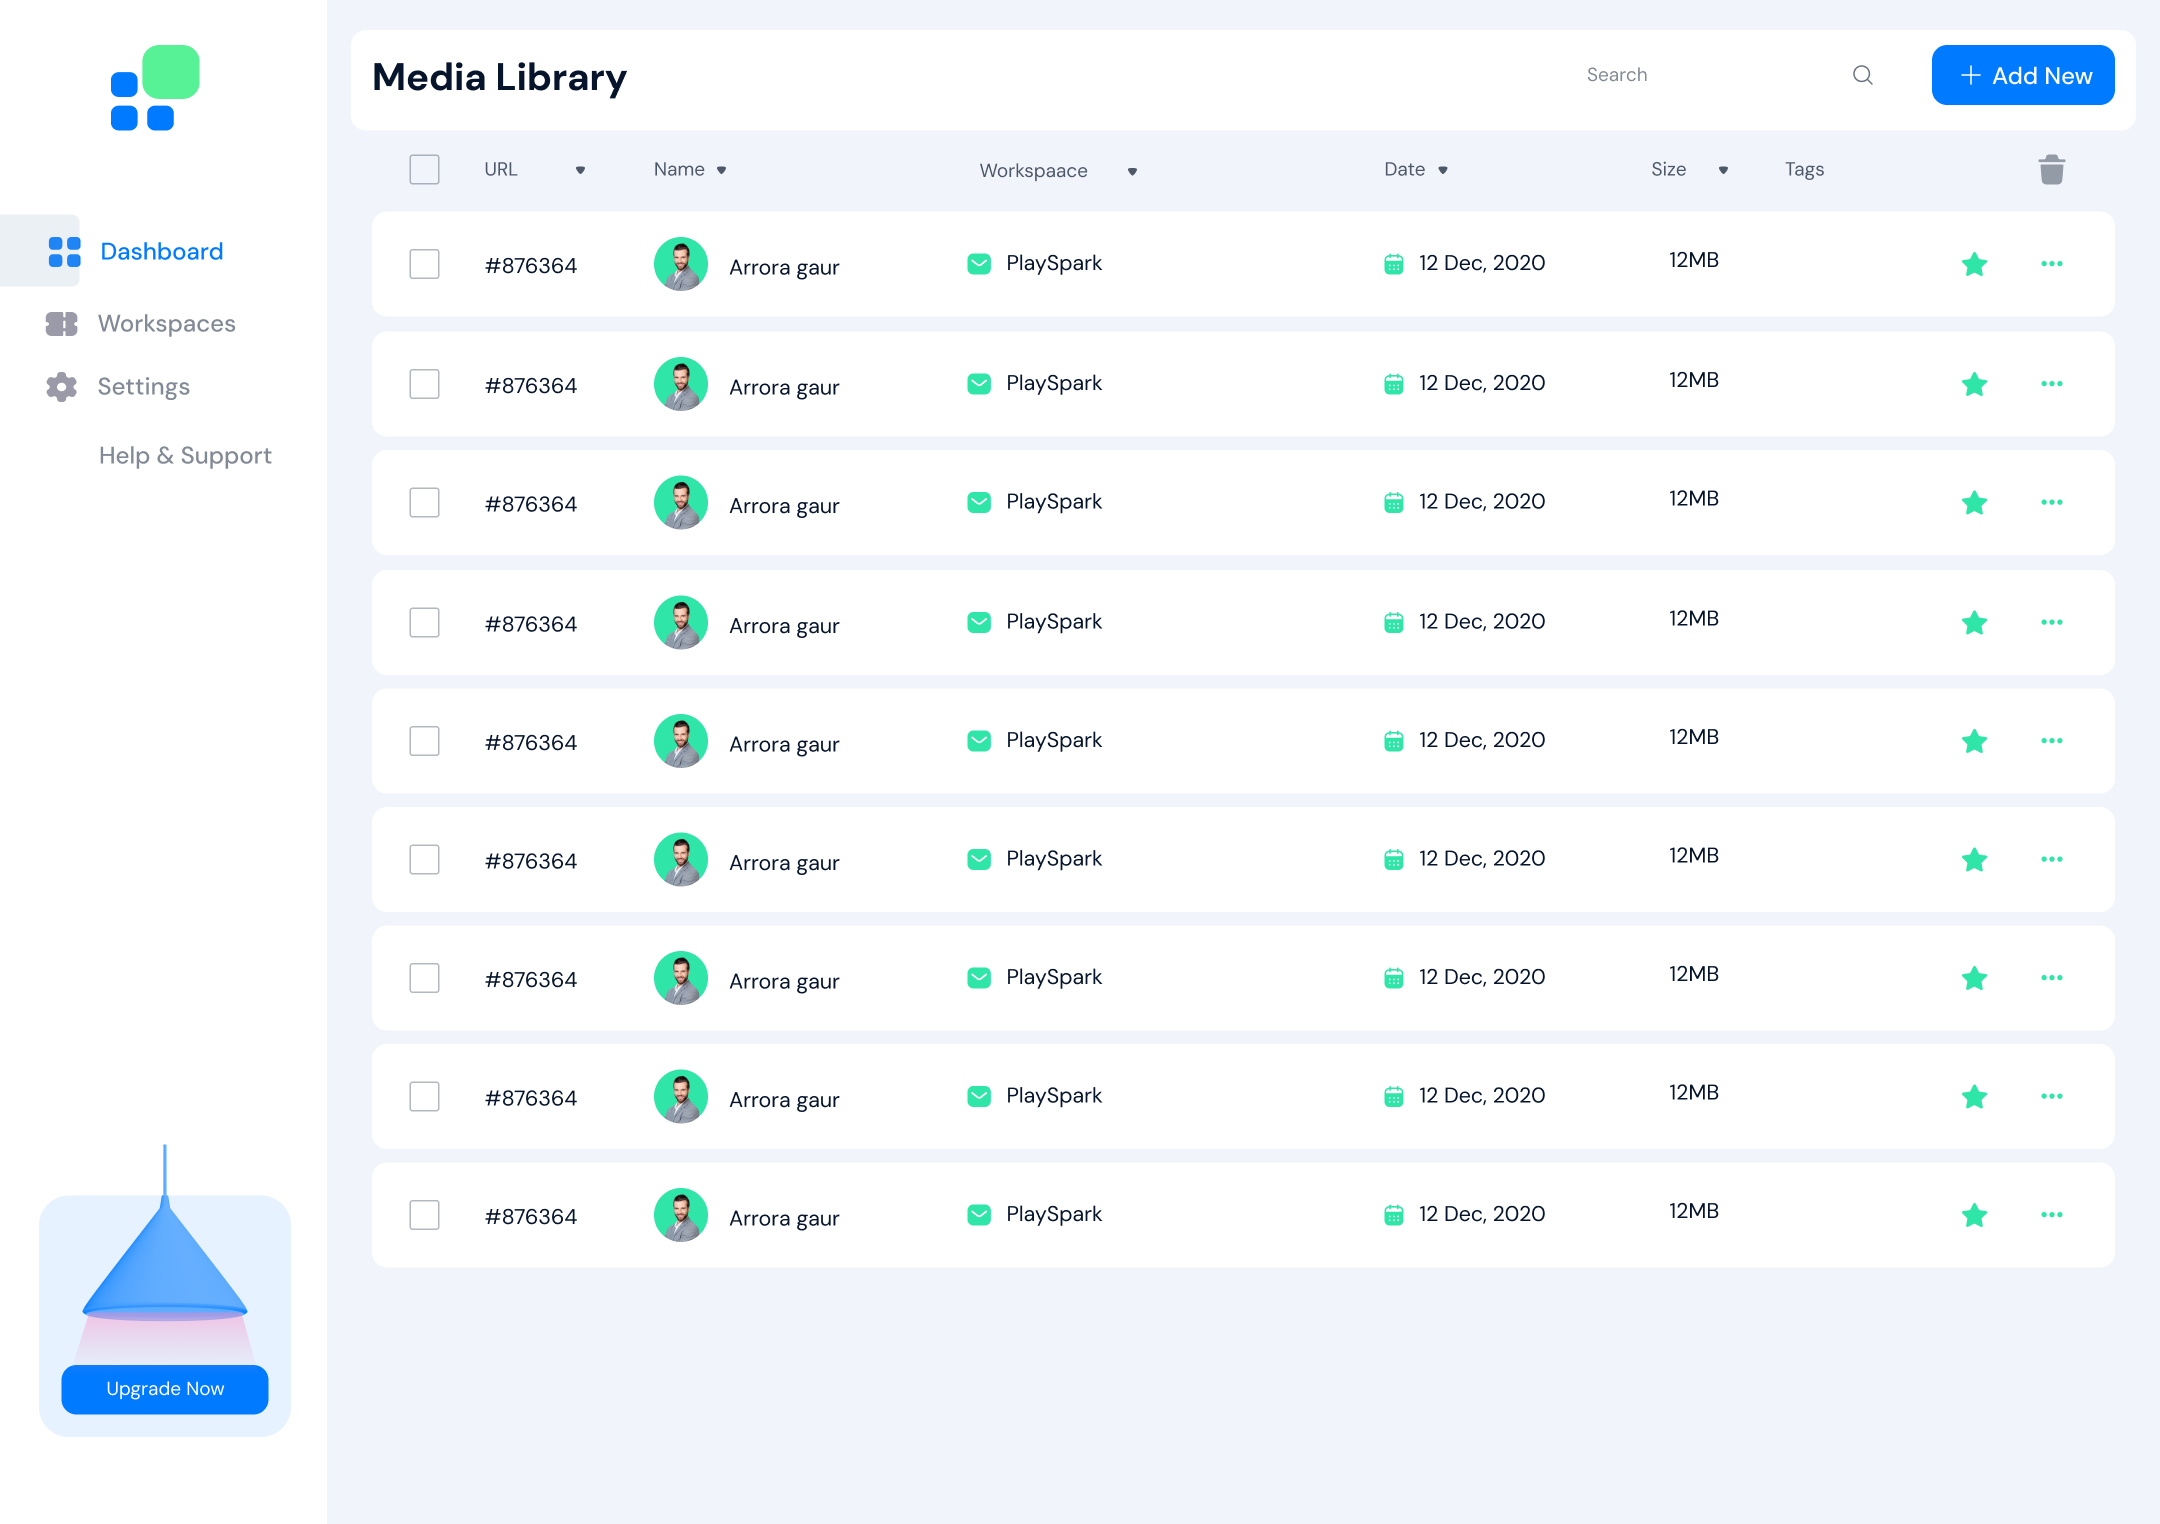Image resolution: width=2160 pixels, height=1524 pixels.
Task: Click the Settings gear icon in the sidebar
Action: 62,387
